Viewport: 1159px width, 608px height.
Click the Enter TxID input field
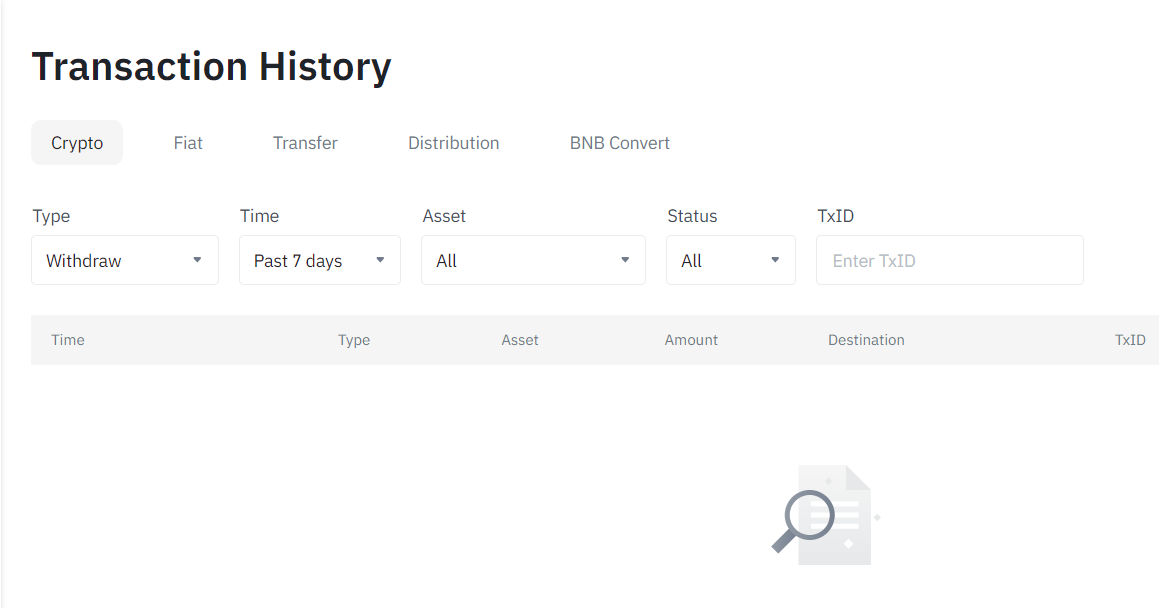tap(949, 260)
